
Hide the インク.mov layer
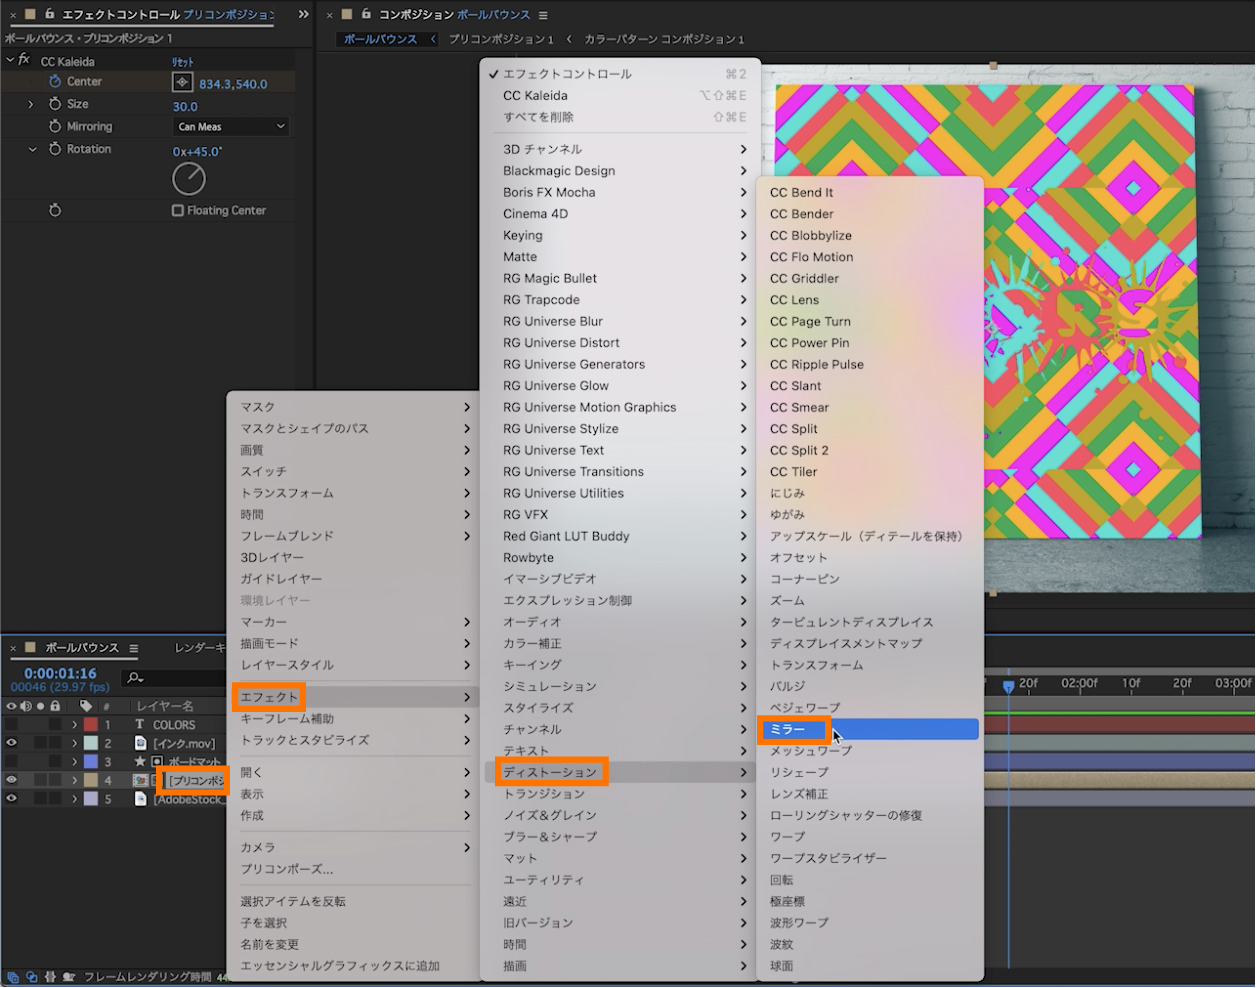pyautogui.click(x=11, y=743)
